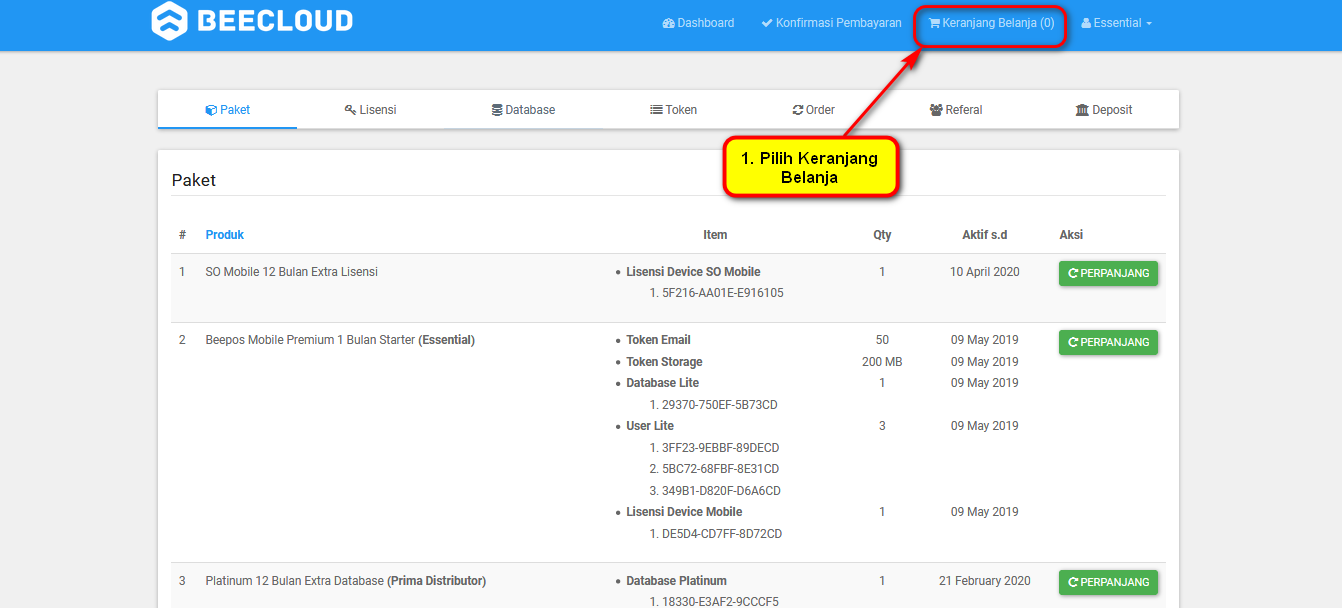Switch to the Referal tab
Screen dimensions: 1342x608
(956, 110)
